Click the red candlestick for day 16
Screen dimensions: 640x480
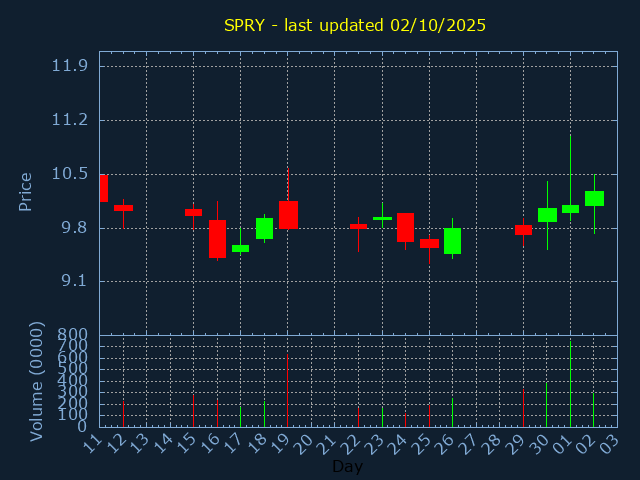pyautogui.click(x=217, y=239)
